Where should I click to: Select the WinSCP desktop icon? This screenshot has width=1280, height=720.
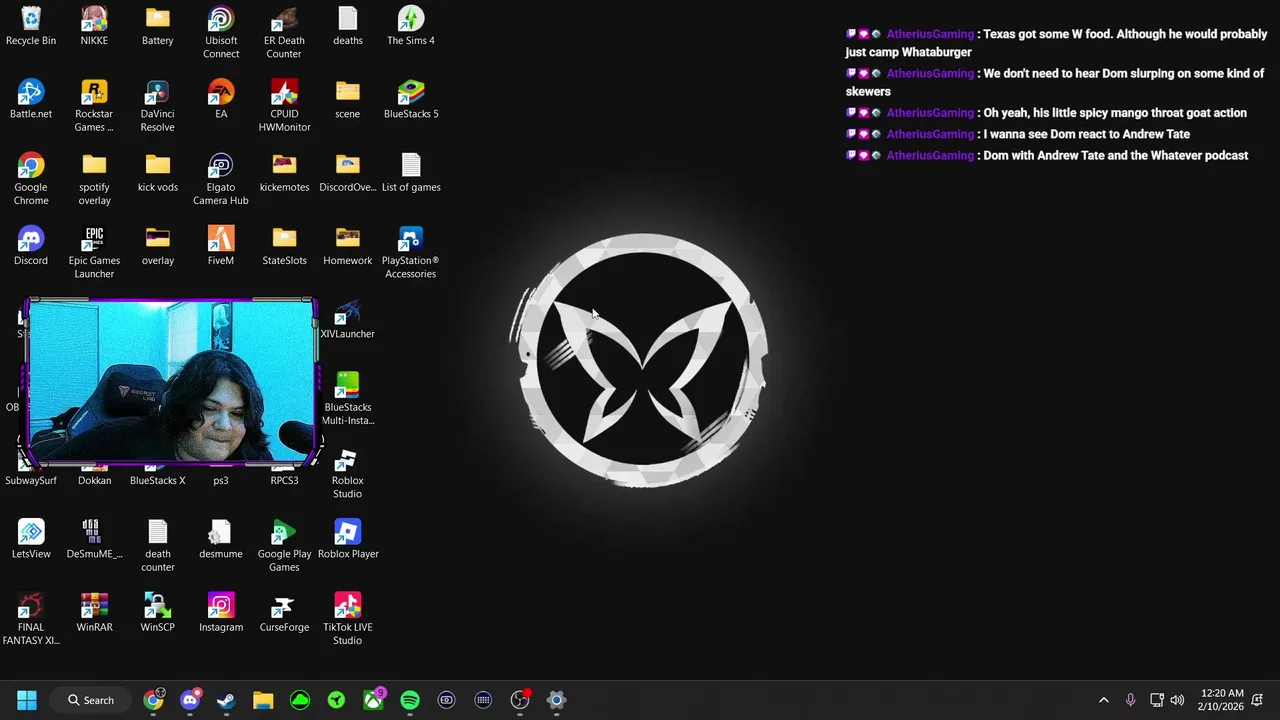point(157,612)
